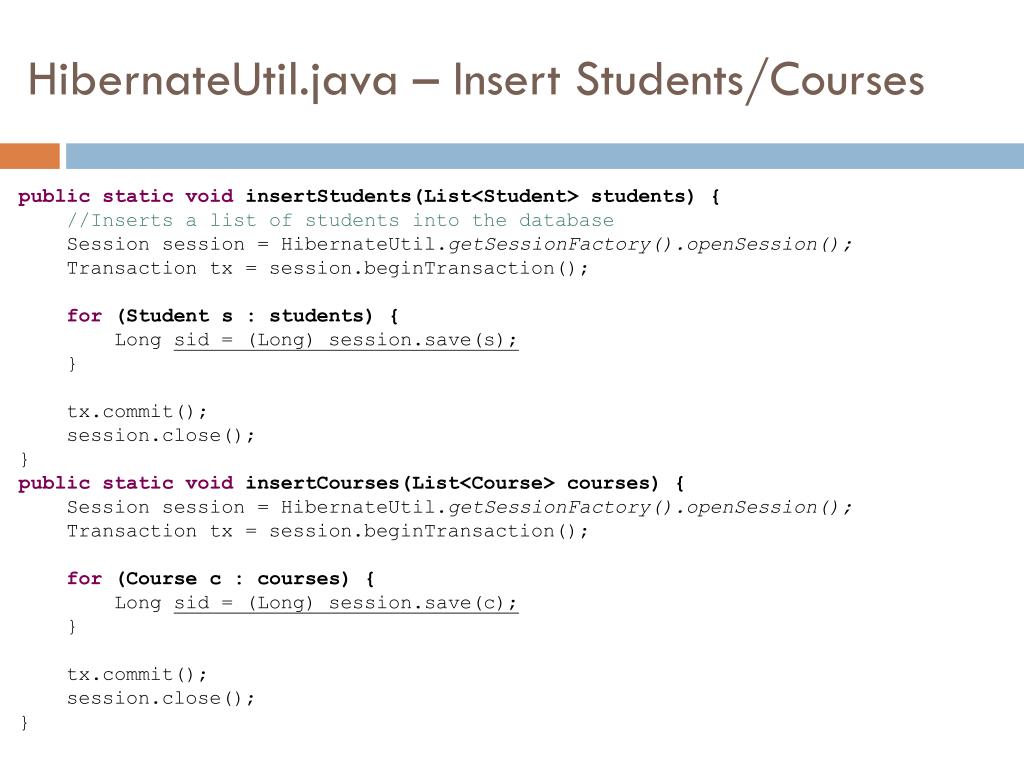1024x768 pixels.
Task: Click the first 'tx.commit();' line in insertStudents
Action: point(137,411)
